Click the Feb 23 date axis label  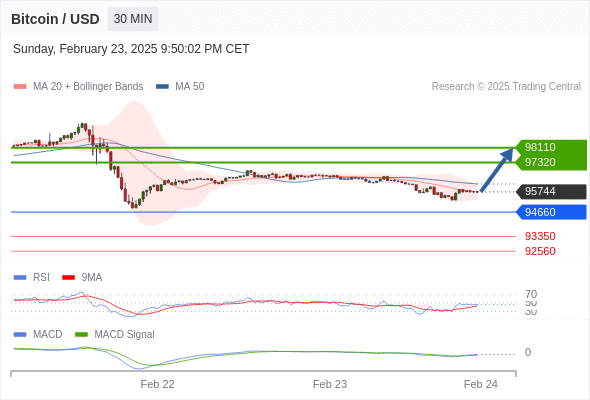[x=330, y=384]
